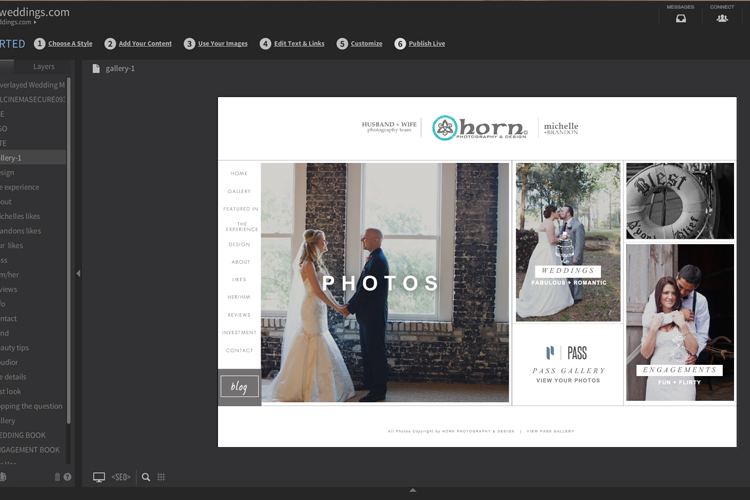Click the Connect people icon
The height and width of the screenshot is (500, 750).
click(x=721, y=18)
